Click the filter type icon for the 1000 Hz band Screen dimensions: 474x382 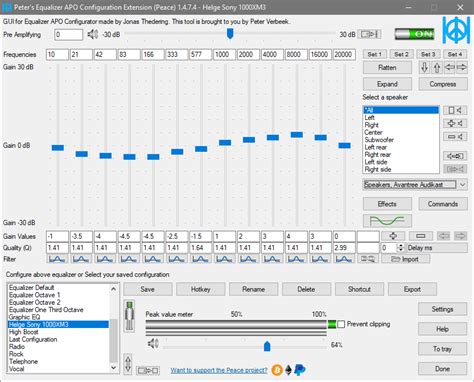point(224,259)
